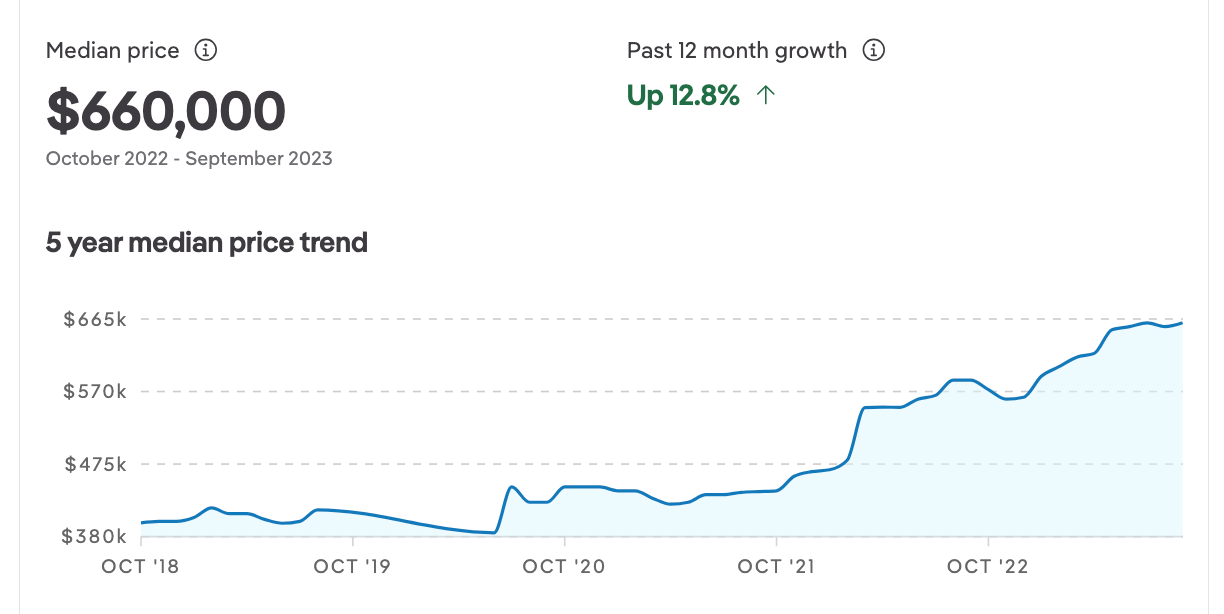
Task: Click the OCT '19 x-axis marker
Action: coord(352,567)
